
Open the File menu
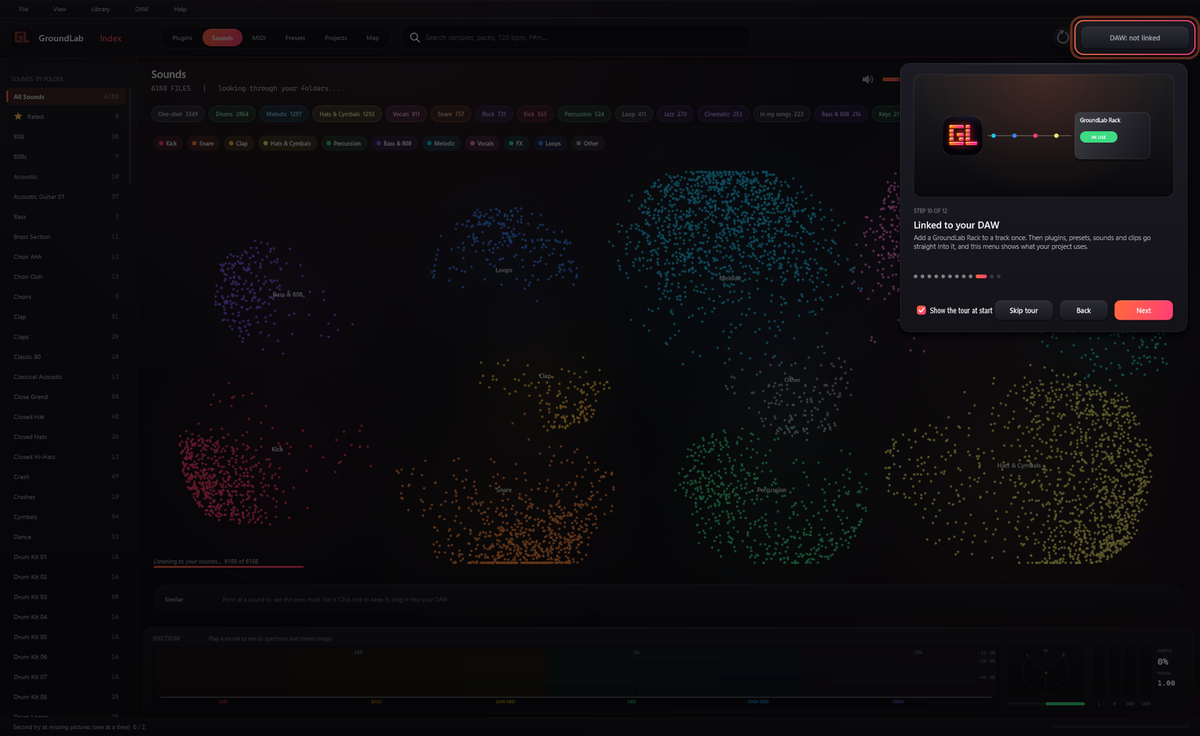(x=23, y=9)
